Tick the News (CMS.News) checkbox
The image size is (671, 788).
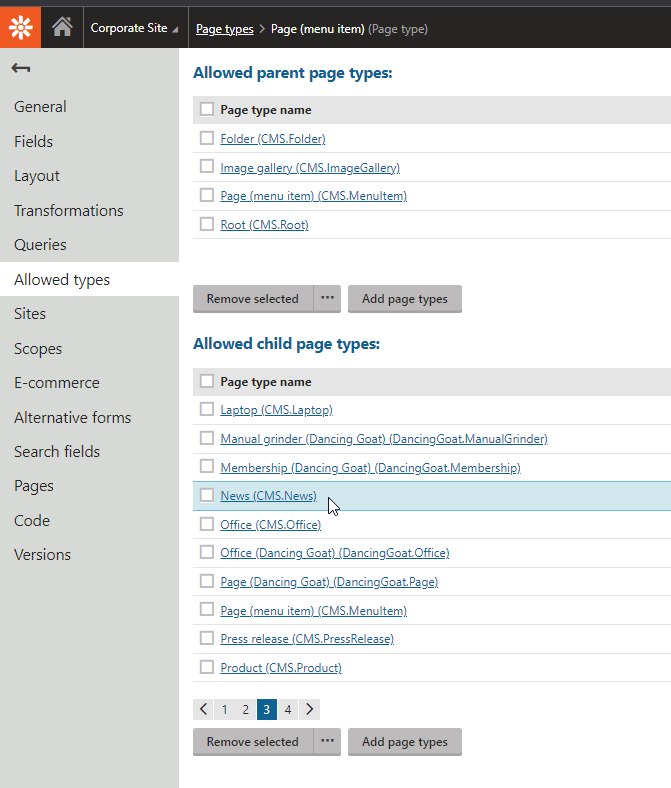coord(207,495)
